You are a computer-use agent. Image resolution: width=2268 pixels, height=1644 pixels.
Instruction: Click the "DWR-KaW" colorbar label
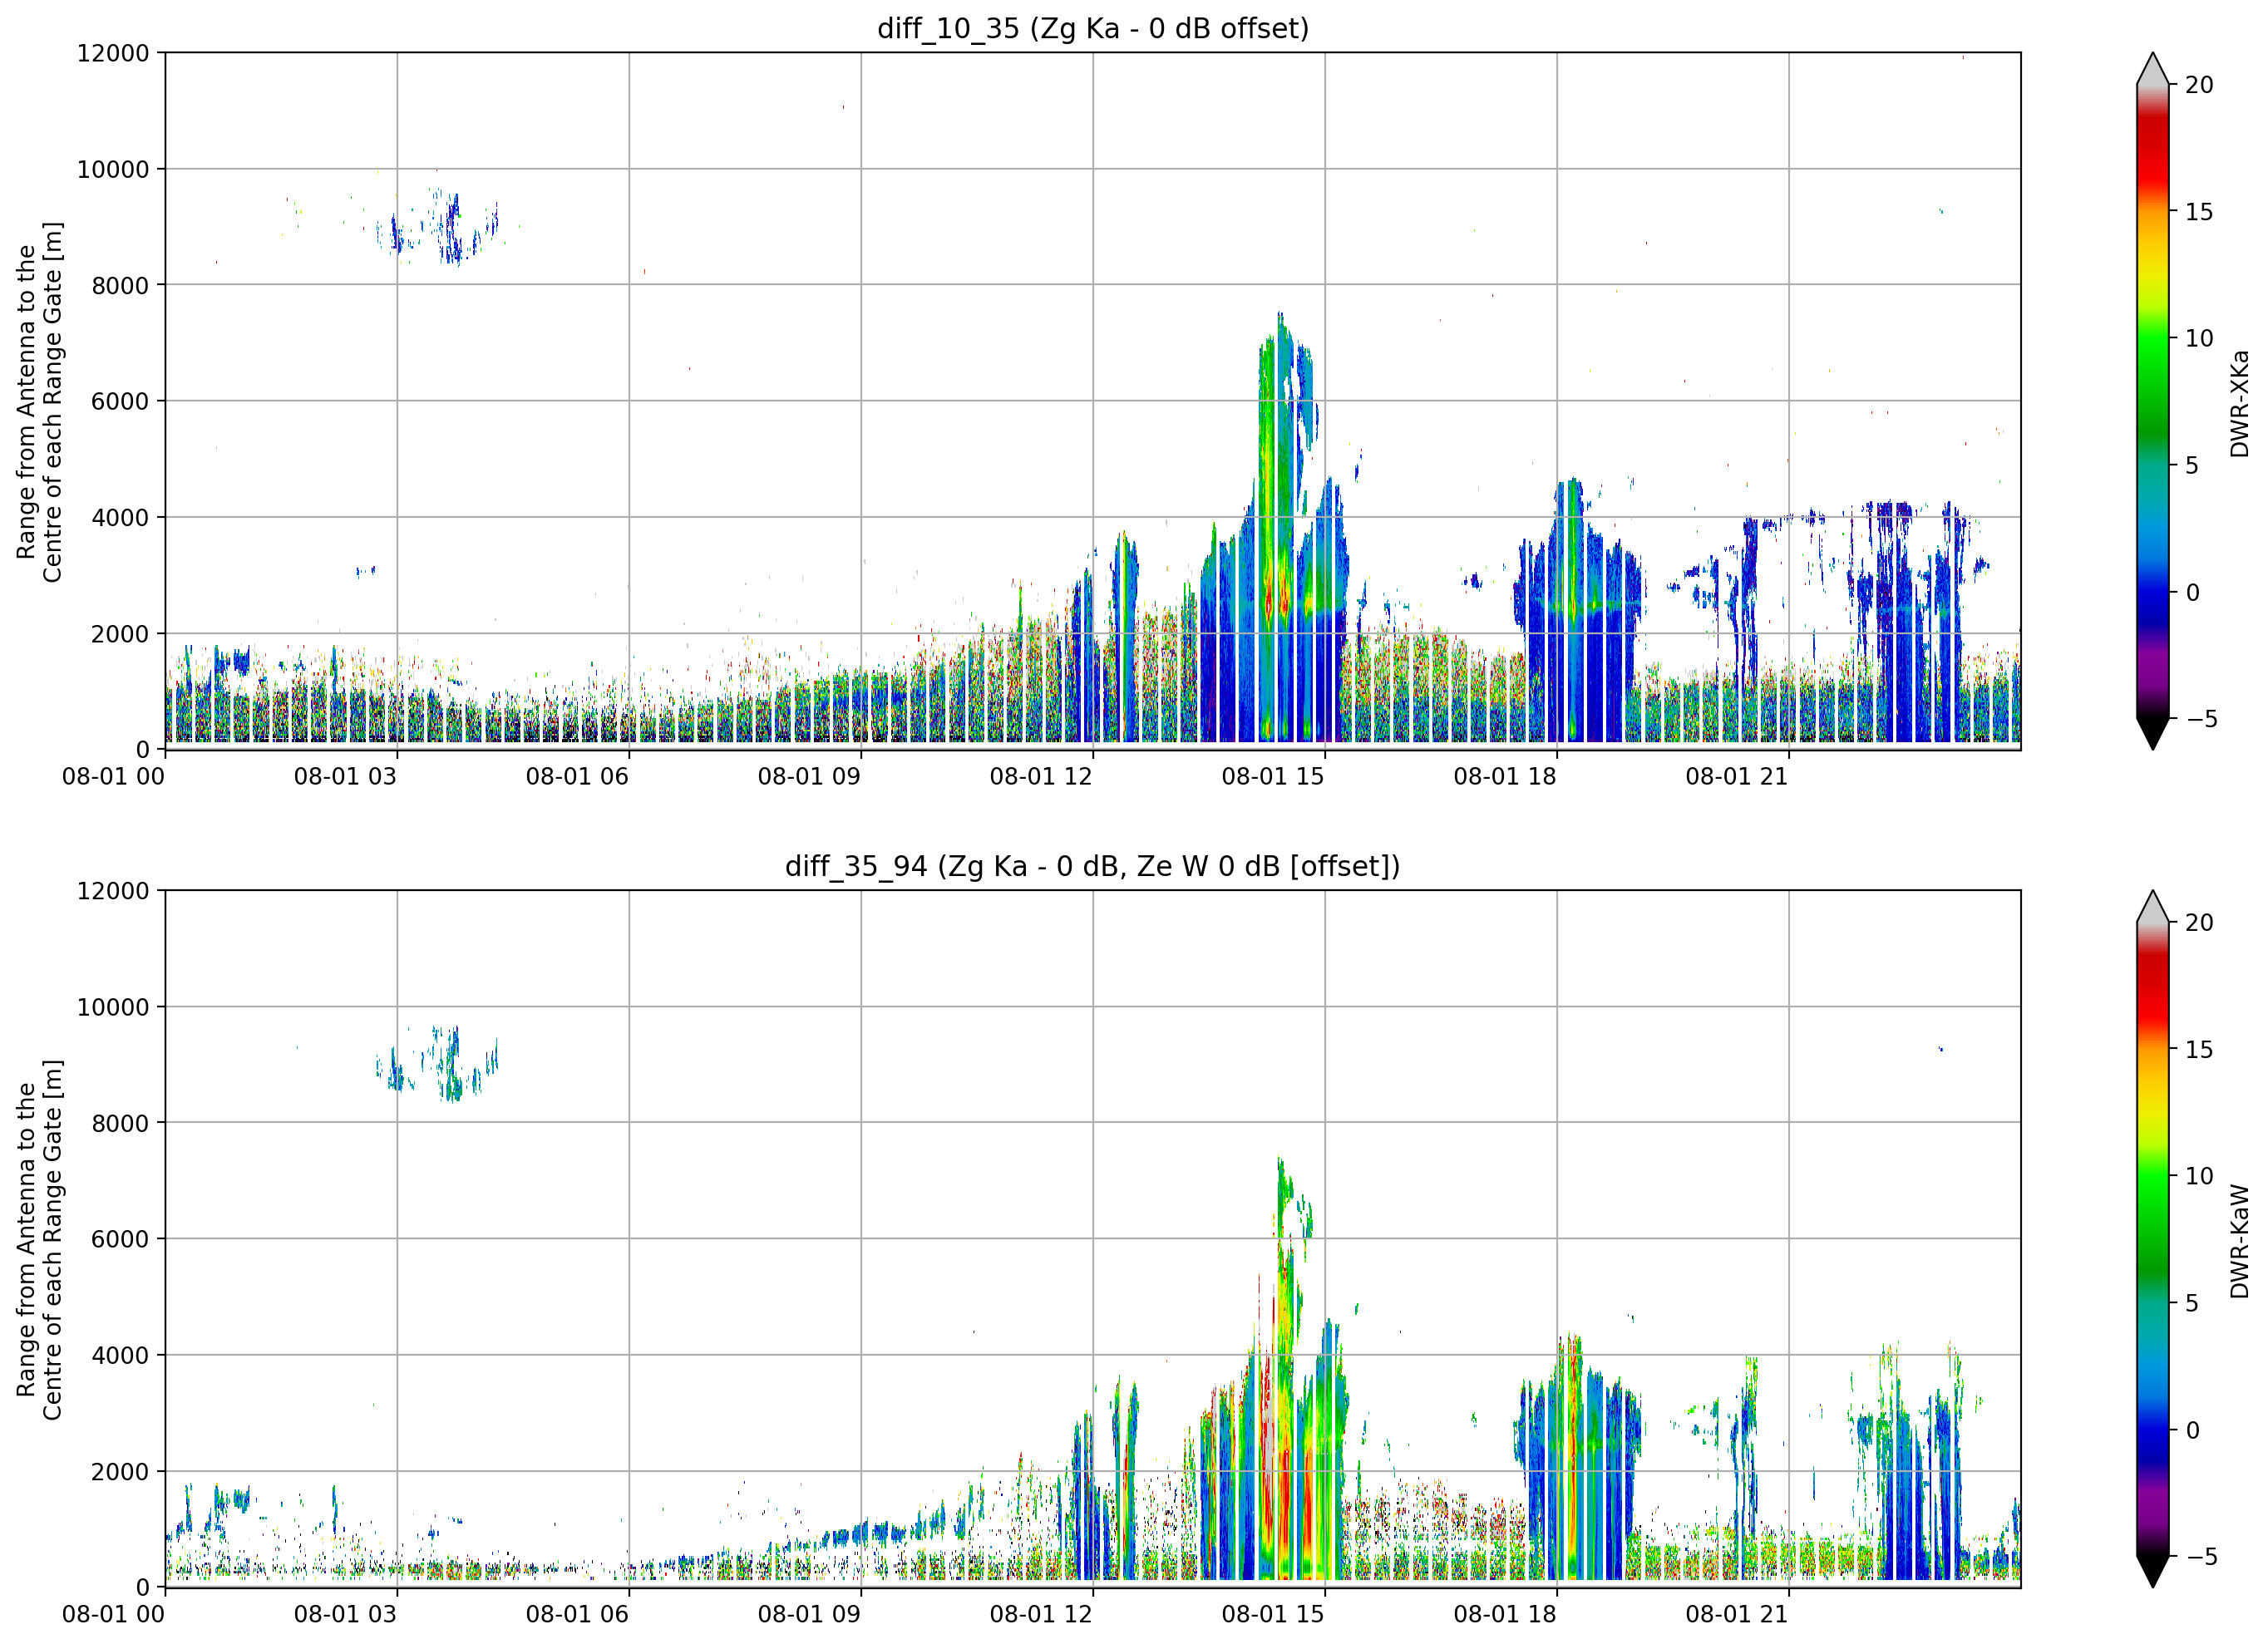pos(2239,1241)
